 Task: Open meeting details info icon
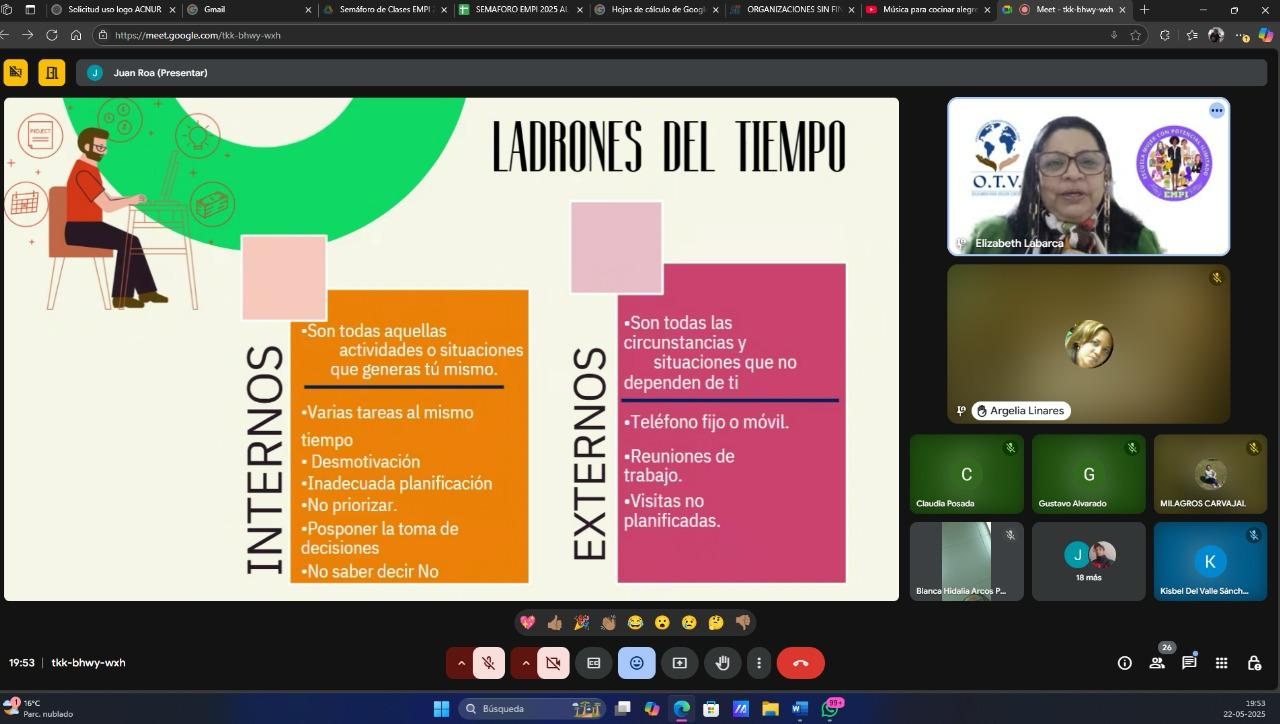(x=1125, y=663)
